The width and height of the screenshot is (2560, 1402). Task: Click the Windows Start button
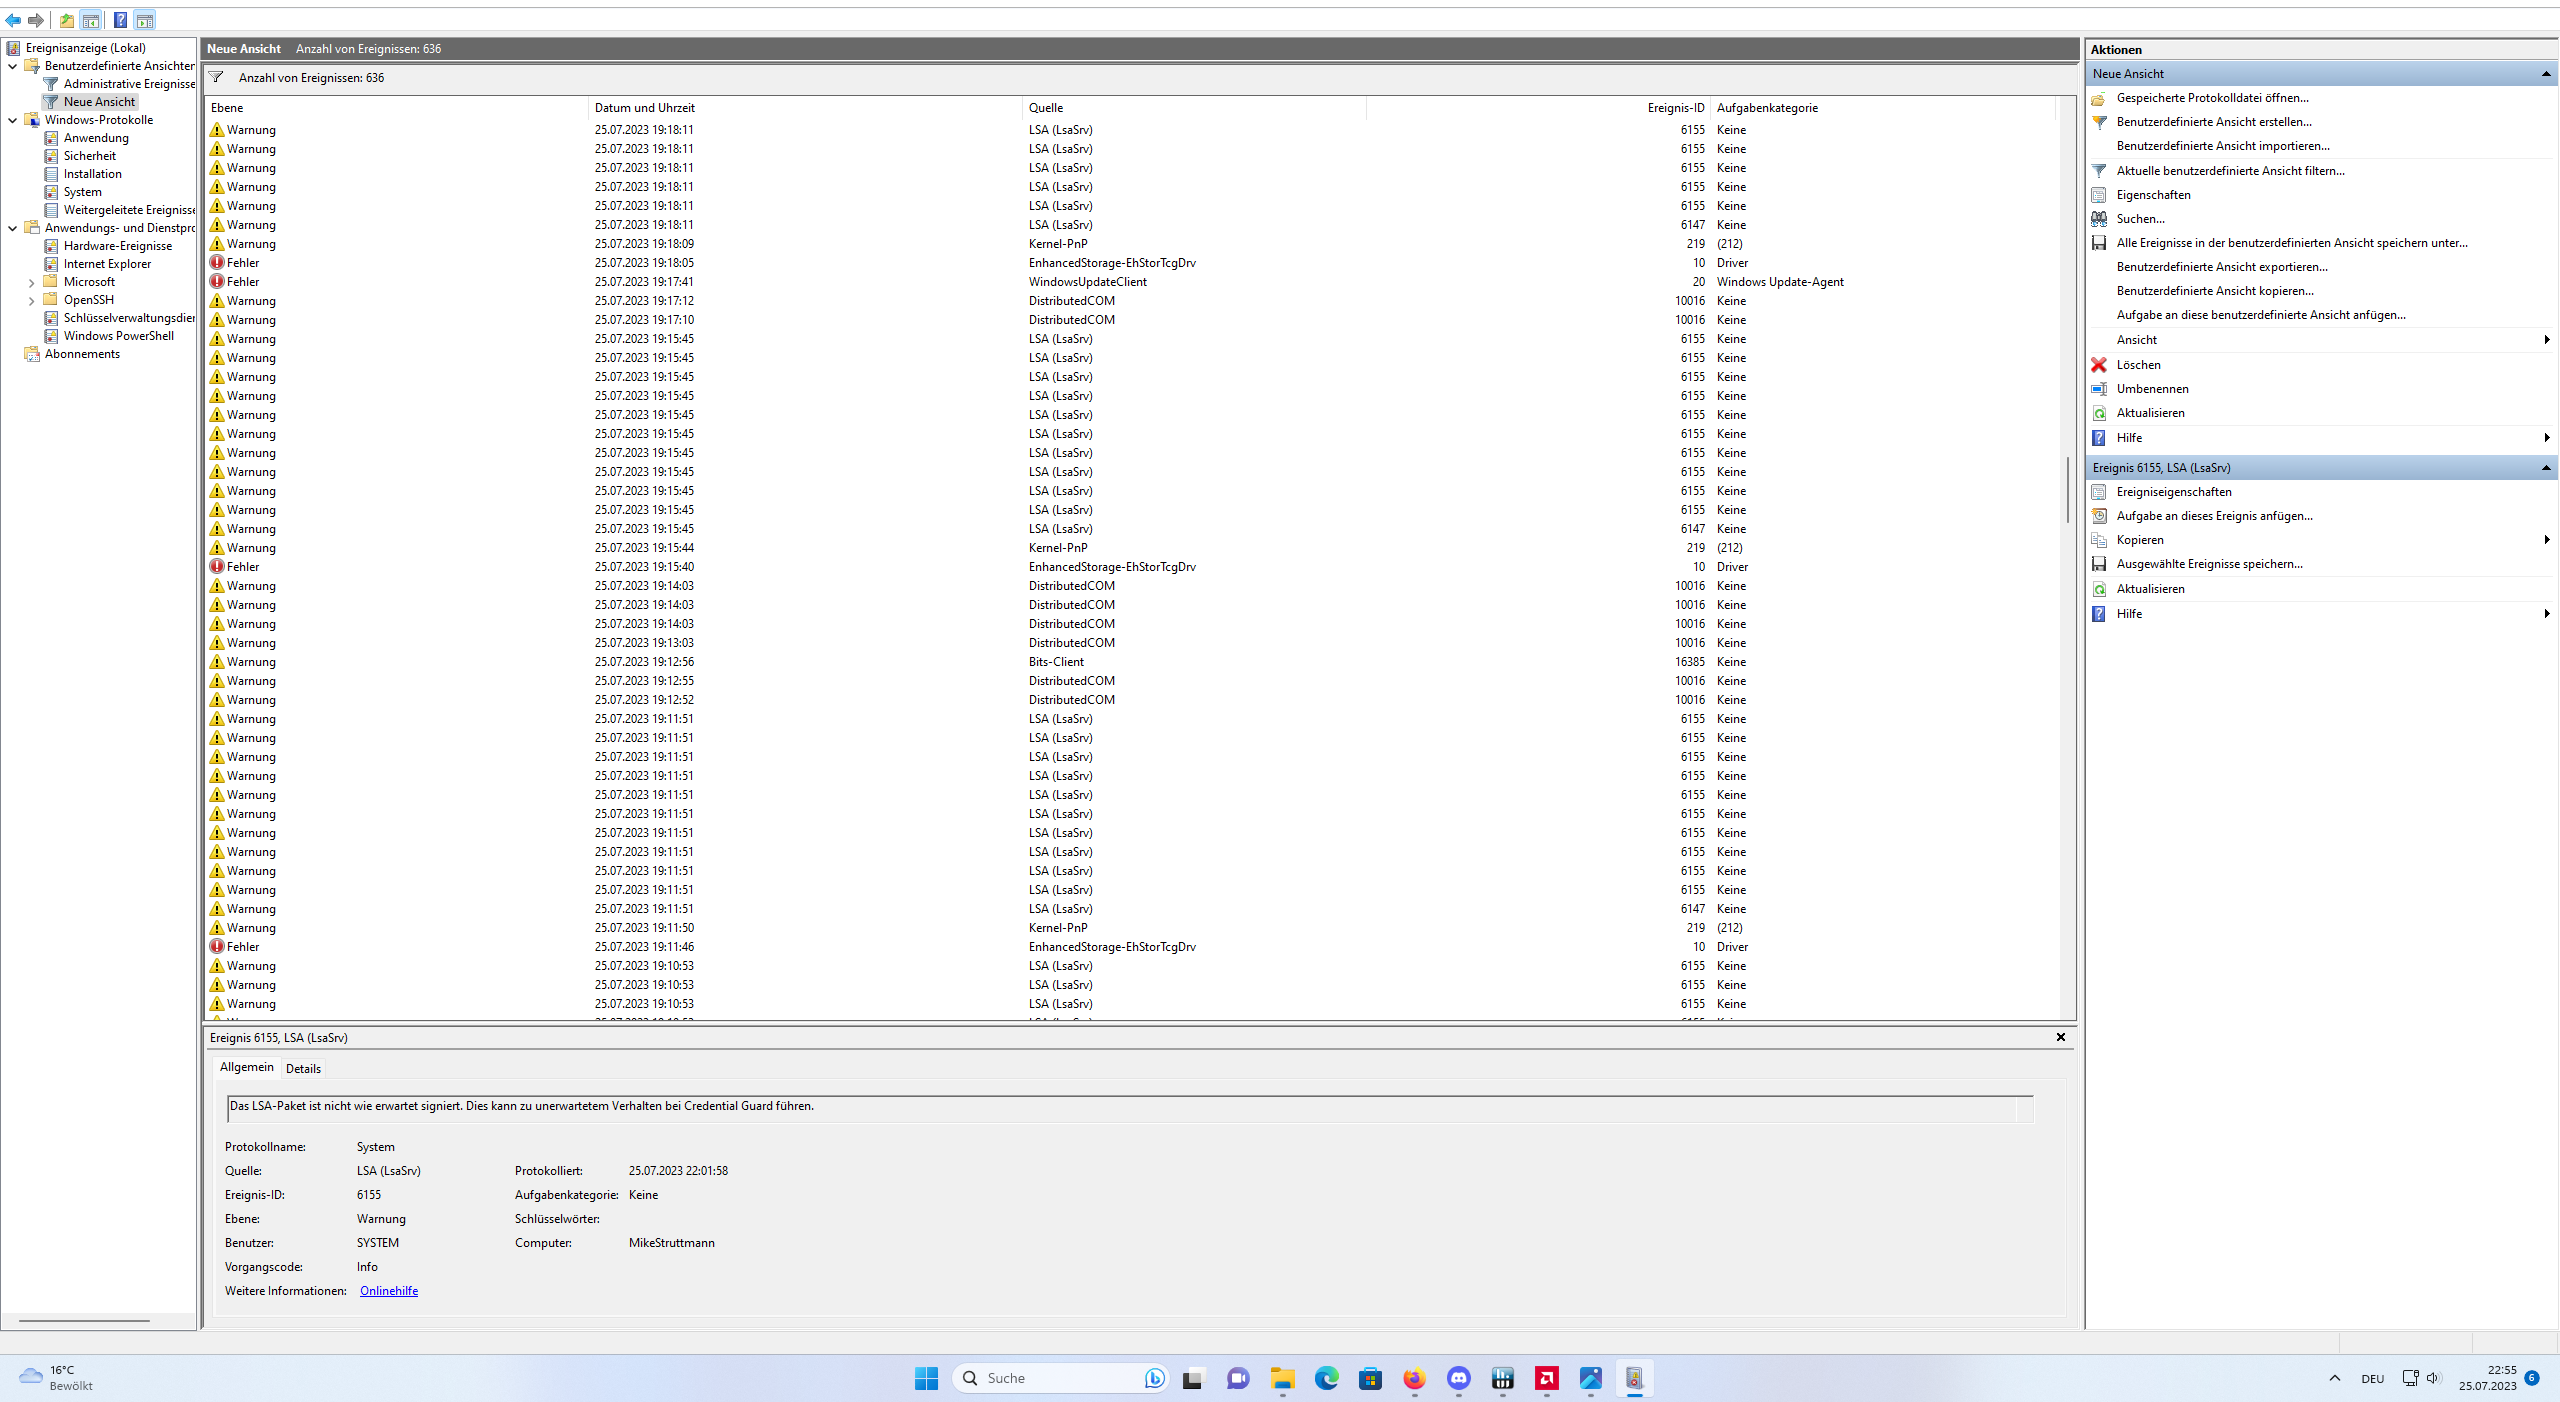926,1378
